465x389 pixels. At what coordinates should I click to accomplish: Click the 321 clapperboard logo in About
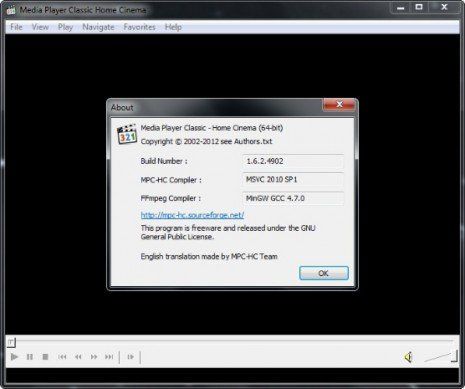click(x=127, y=134)
